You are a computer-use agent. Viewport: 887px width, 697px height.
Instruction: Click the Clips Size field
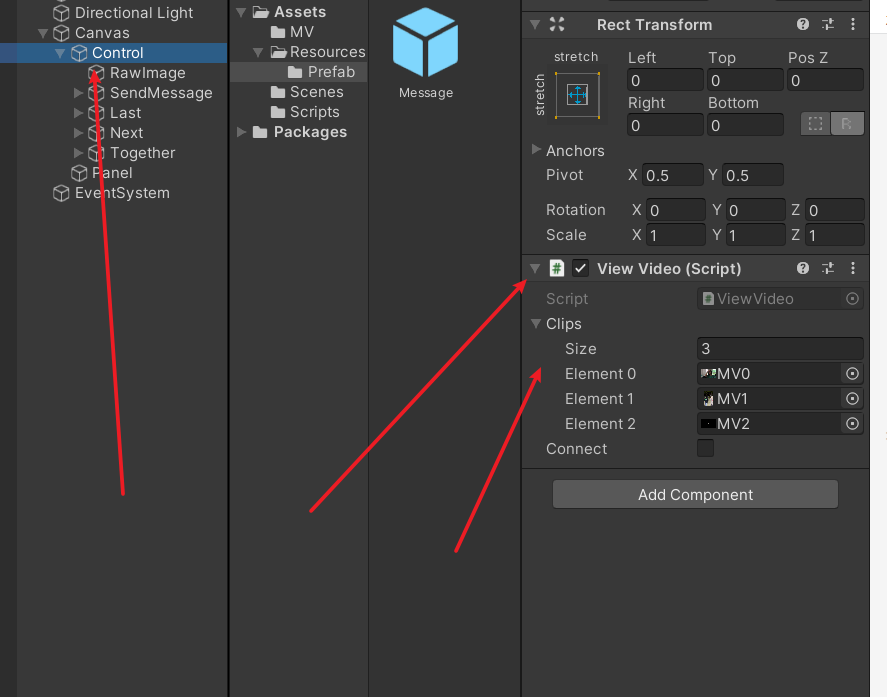[780, 348]
